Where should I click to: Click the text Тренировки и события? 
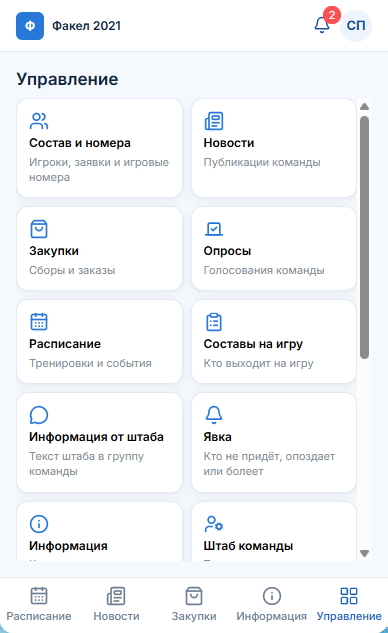[90, 363]
